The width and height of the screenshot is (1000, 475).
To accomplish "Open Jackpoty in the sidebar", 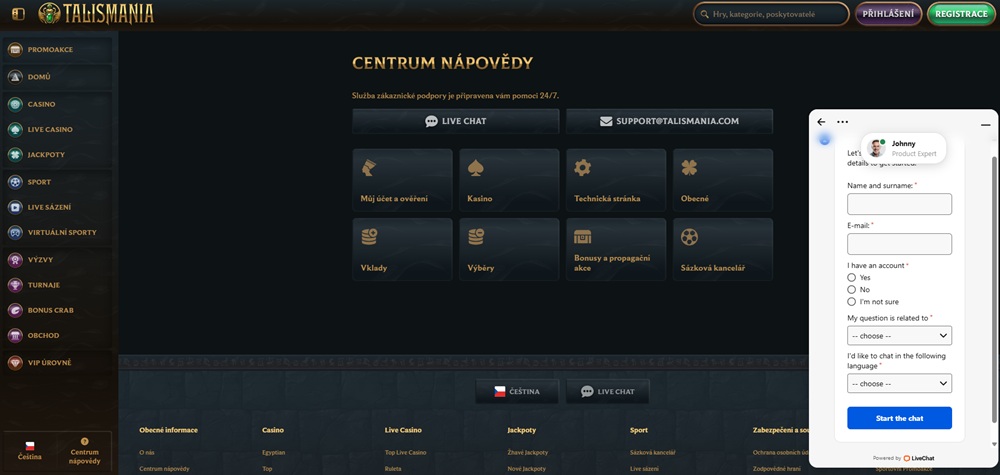I will click(57, 154).
